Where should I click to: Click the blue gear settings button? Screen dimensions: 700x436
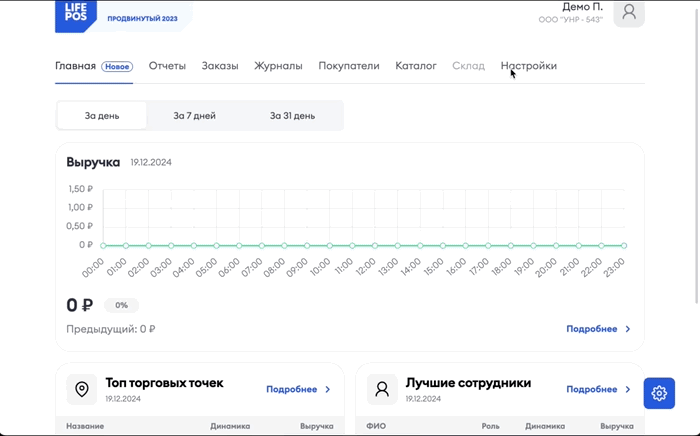659,393
